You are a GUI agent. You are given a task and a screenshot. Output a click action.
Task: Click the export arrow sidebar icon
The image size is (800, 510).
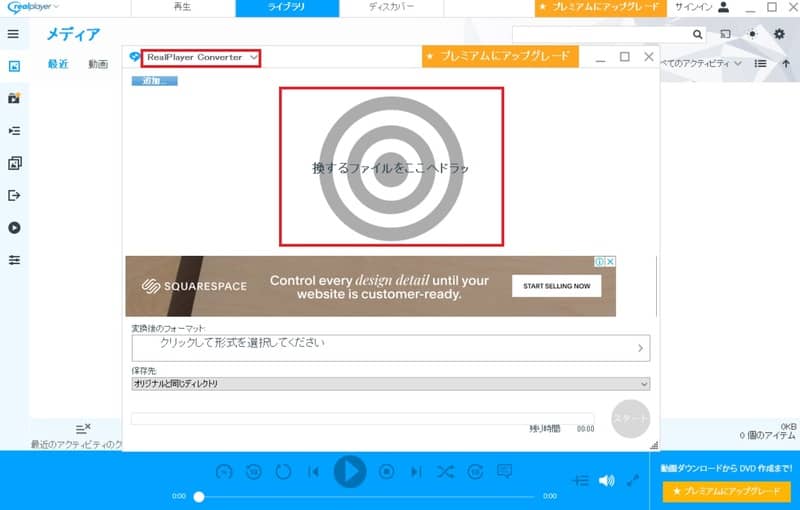(14, 195)
